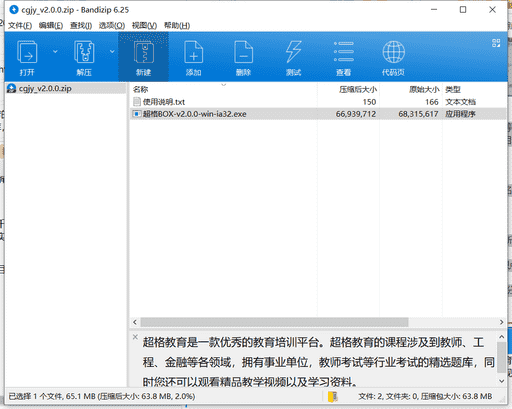Click right arrow of horizontal scrollbar
This screenshot has width=512, height=409.
point(501,322)
